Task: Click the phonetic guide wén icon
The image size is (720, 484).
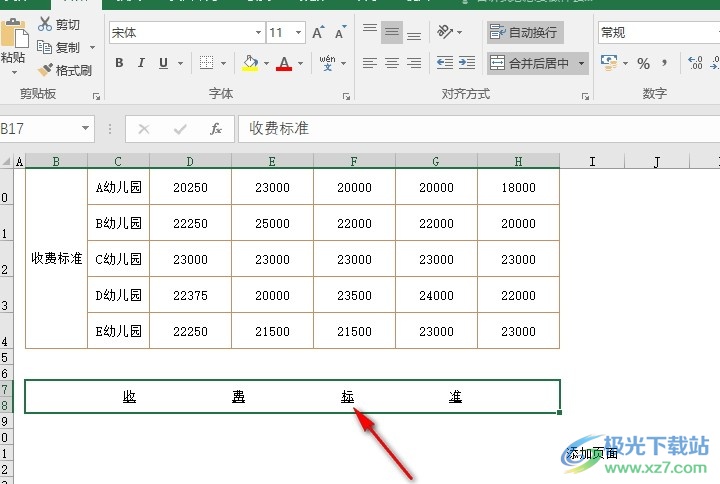Action: coord(327,63)
